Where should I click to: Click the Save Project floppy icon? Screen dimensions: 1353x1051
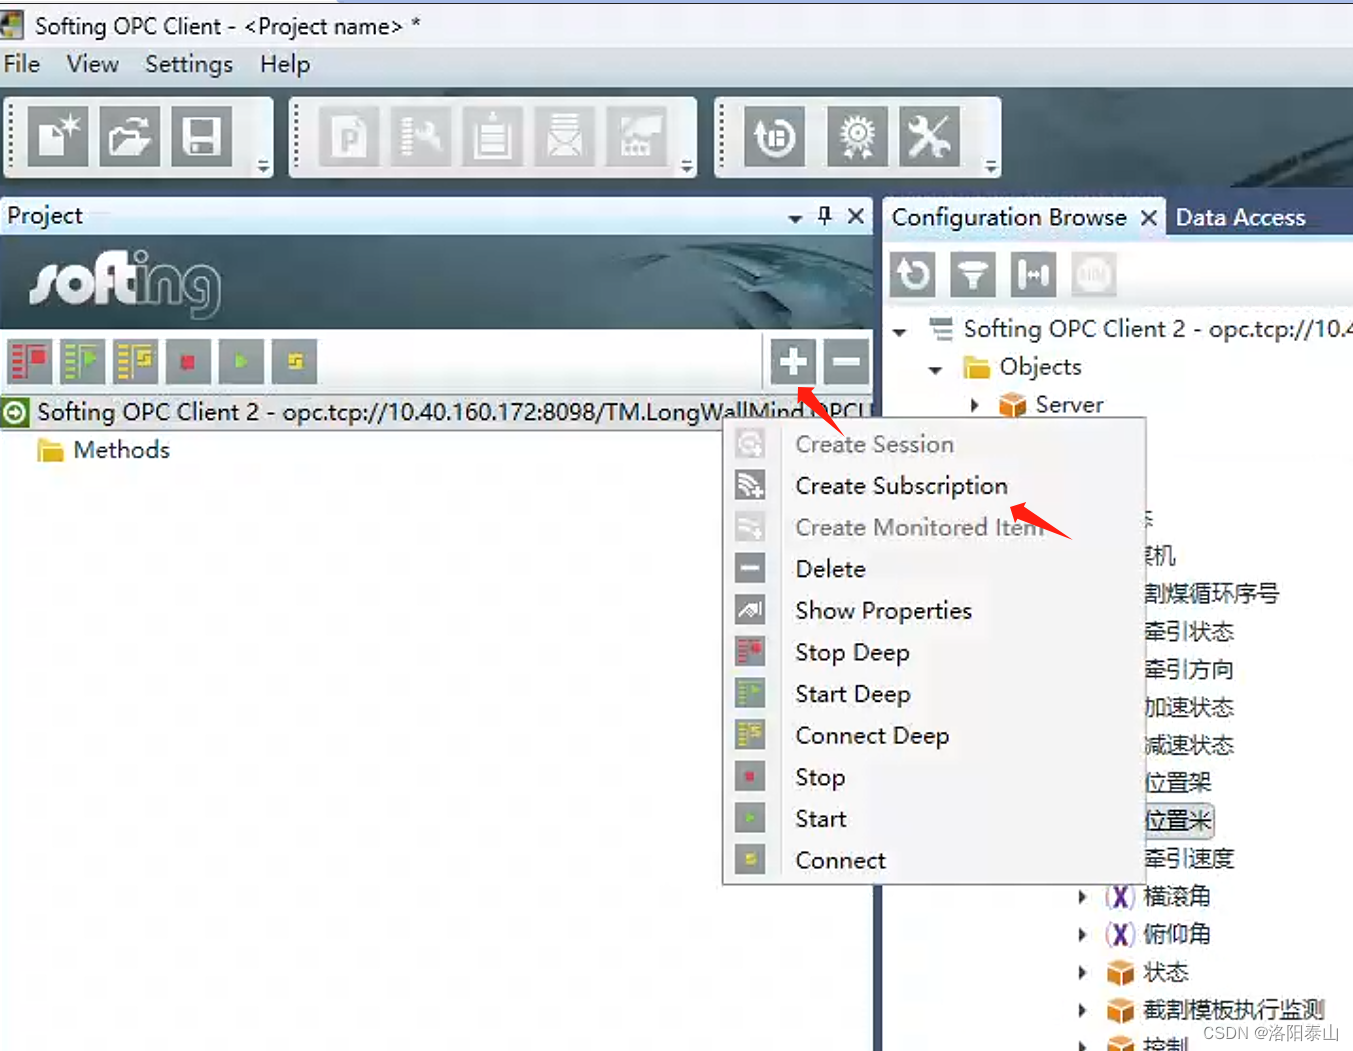[x=202, y=136]
